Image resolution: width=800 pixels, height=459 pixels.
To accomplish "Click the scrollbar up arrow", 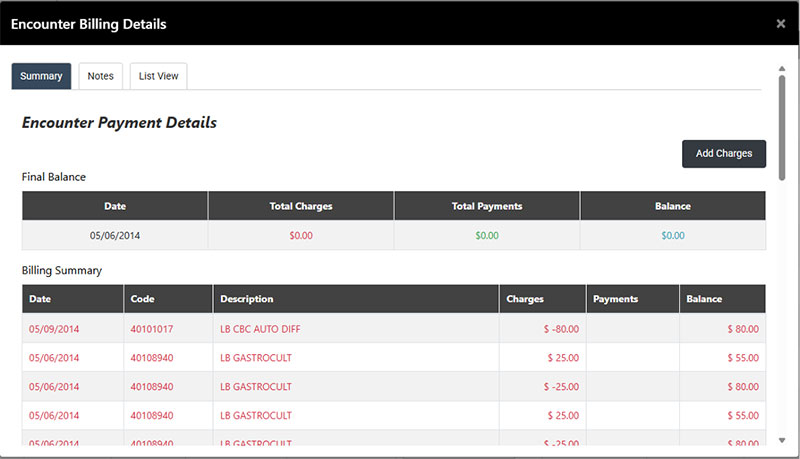I will pyautogui.click(x=781, y=69).
